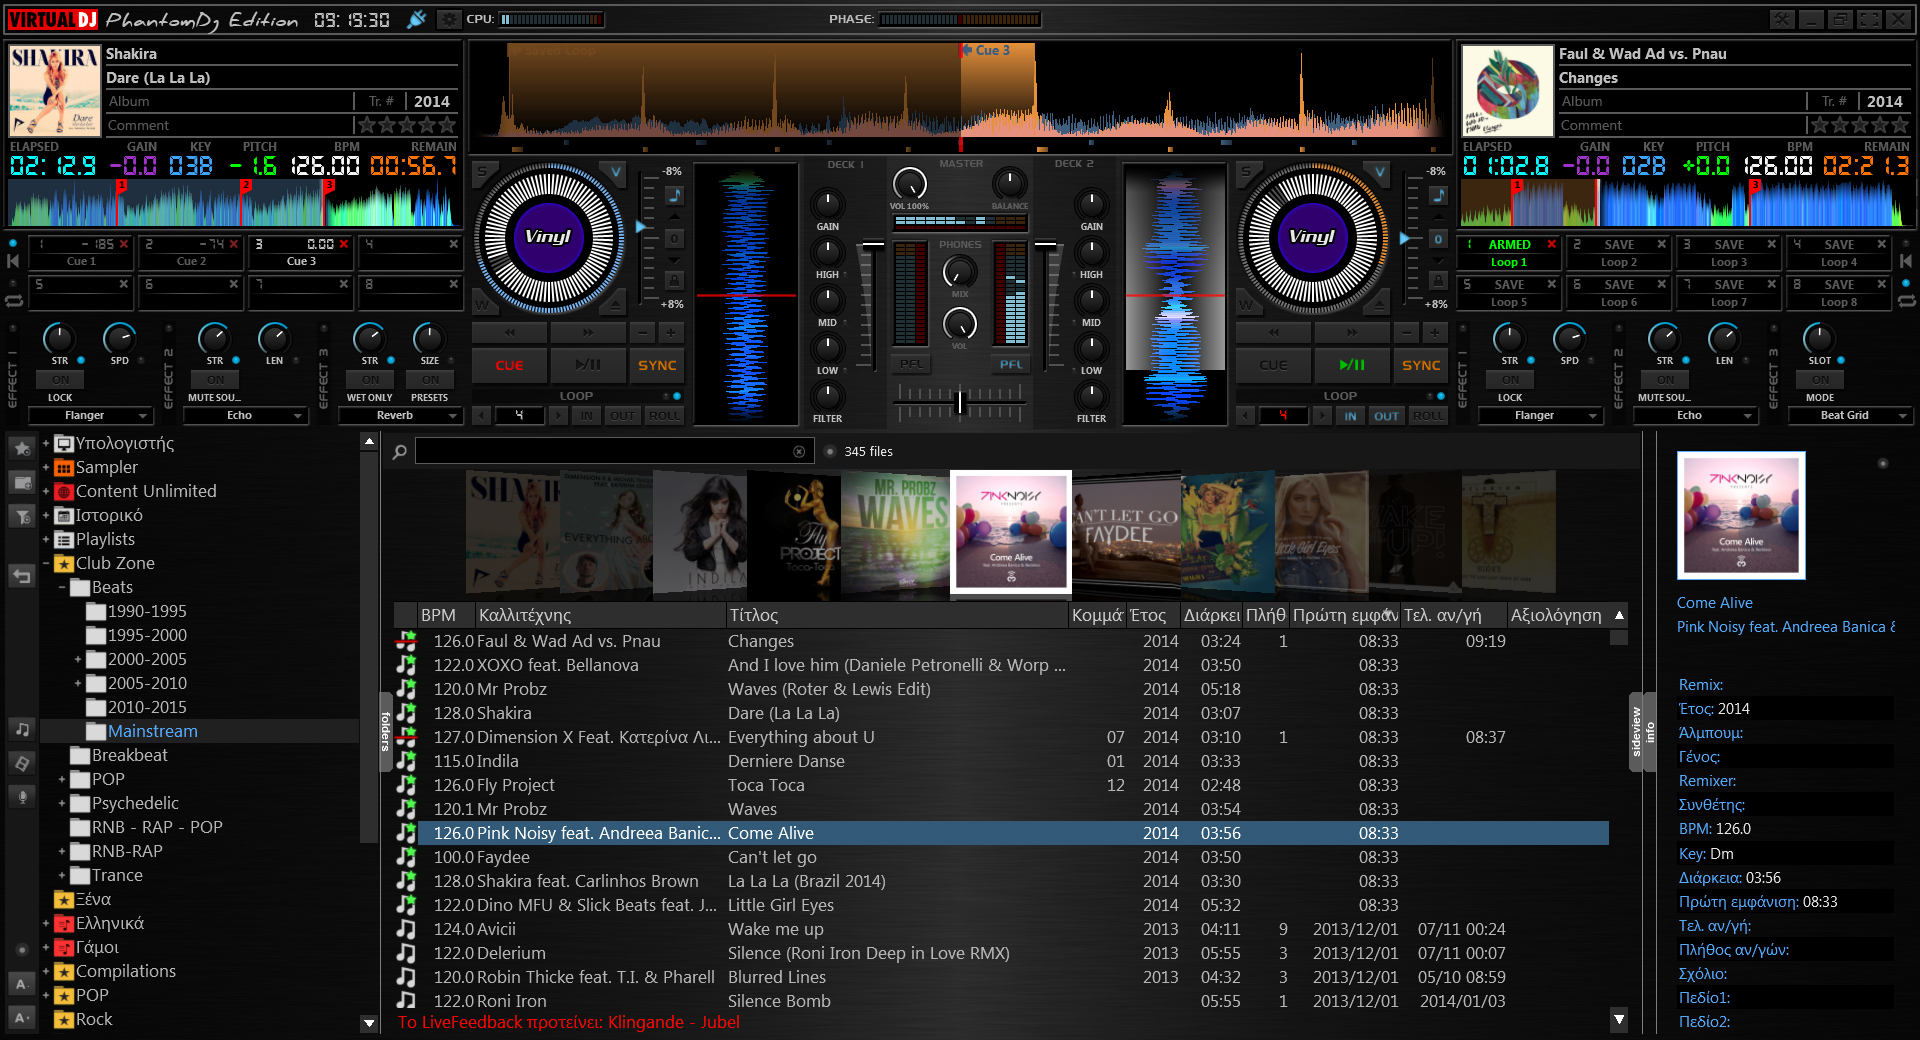Turn on Flanger effect 1 on deck 2
This screenshot has height=1040, width=1920.
click(1510, 380)
